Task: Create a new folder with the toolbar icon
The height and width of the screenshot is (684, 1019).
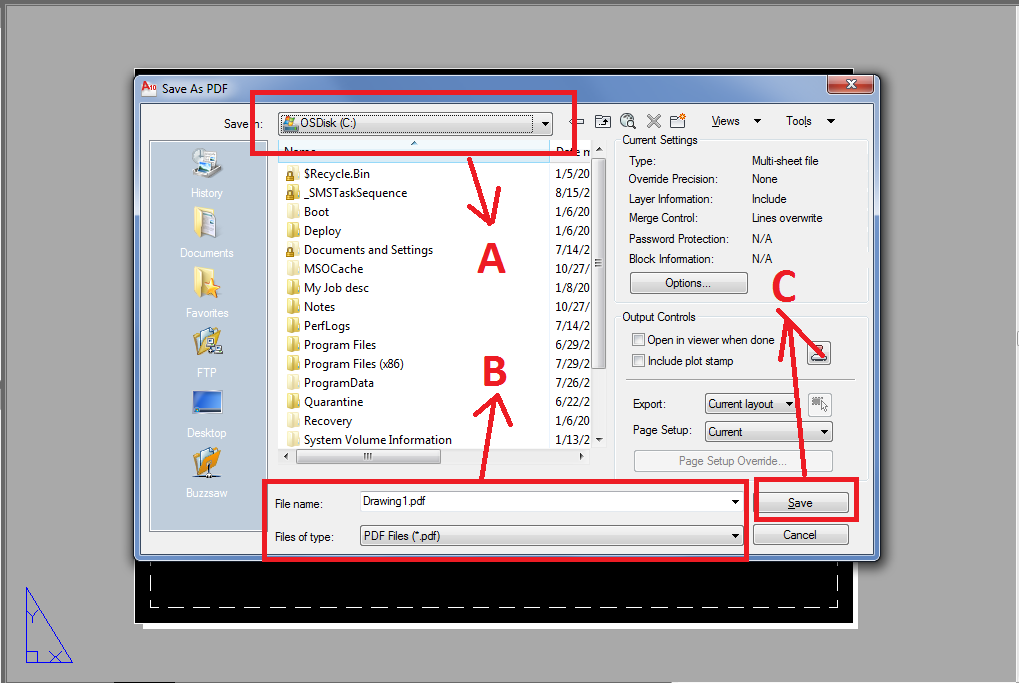Action: (678, 120)
